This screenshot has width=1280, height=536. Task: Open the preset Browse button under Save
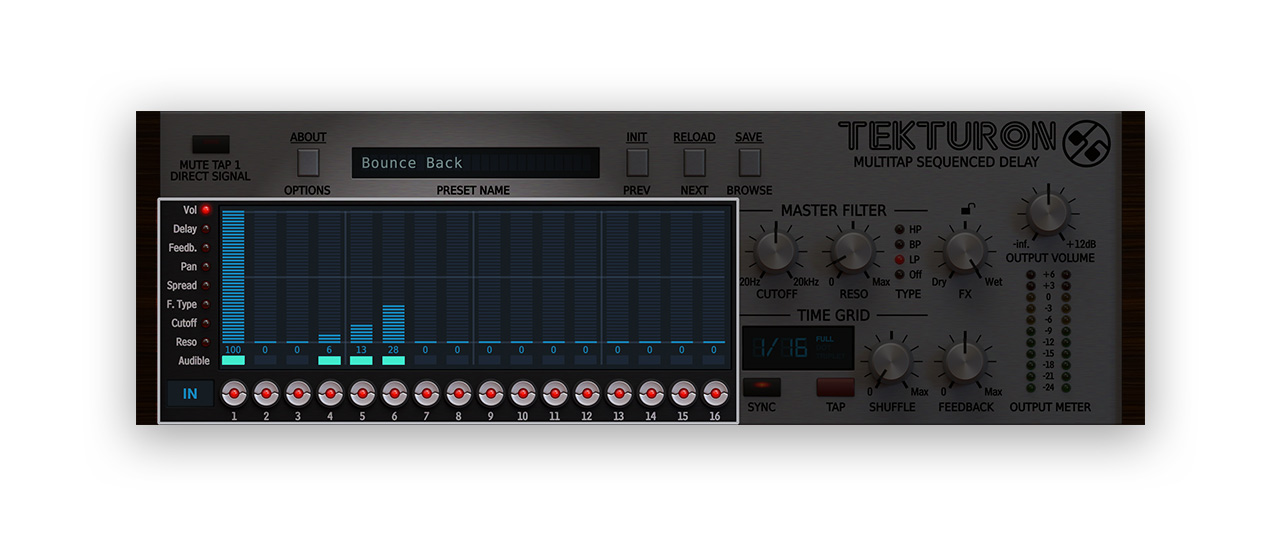coord(749,162)
